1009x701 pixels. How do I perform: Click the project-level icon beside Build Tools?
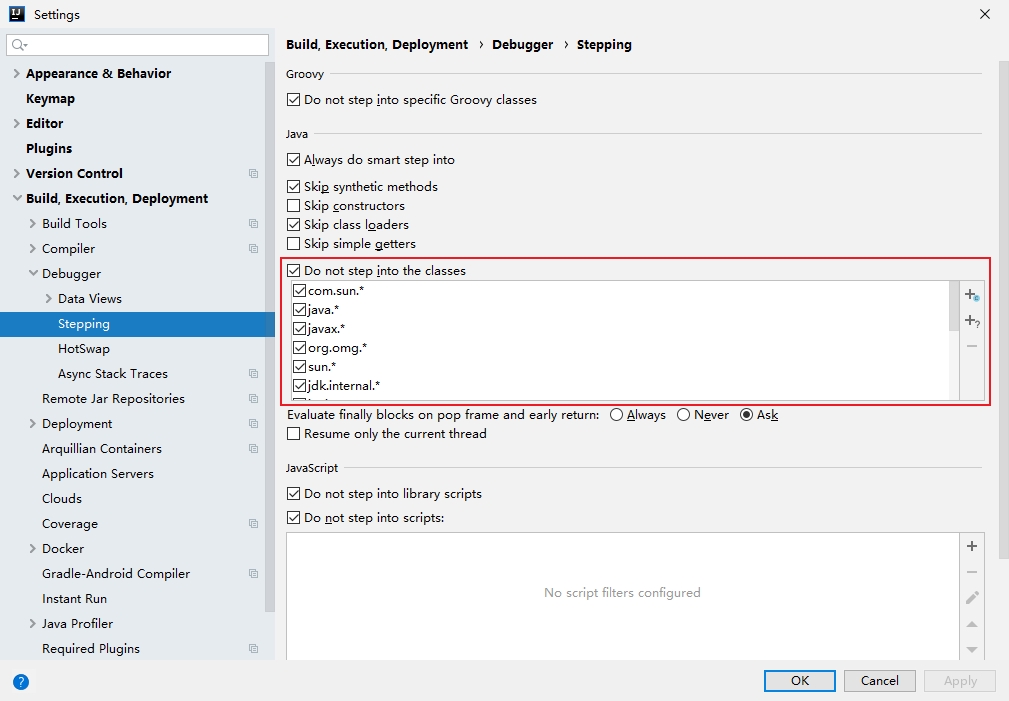pyautogui.click(x=253, y=224)
